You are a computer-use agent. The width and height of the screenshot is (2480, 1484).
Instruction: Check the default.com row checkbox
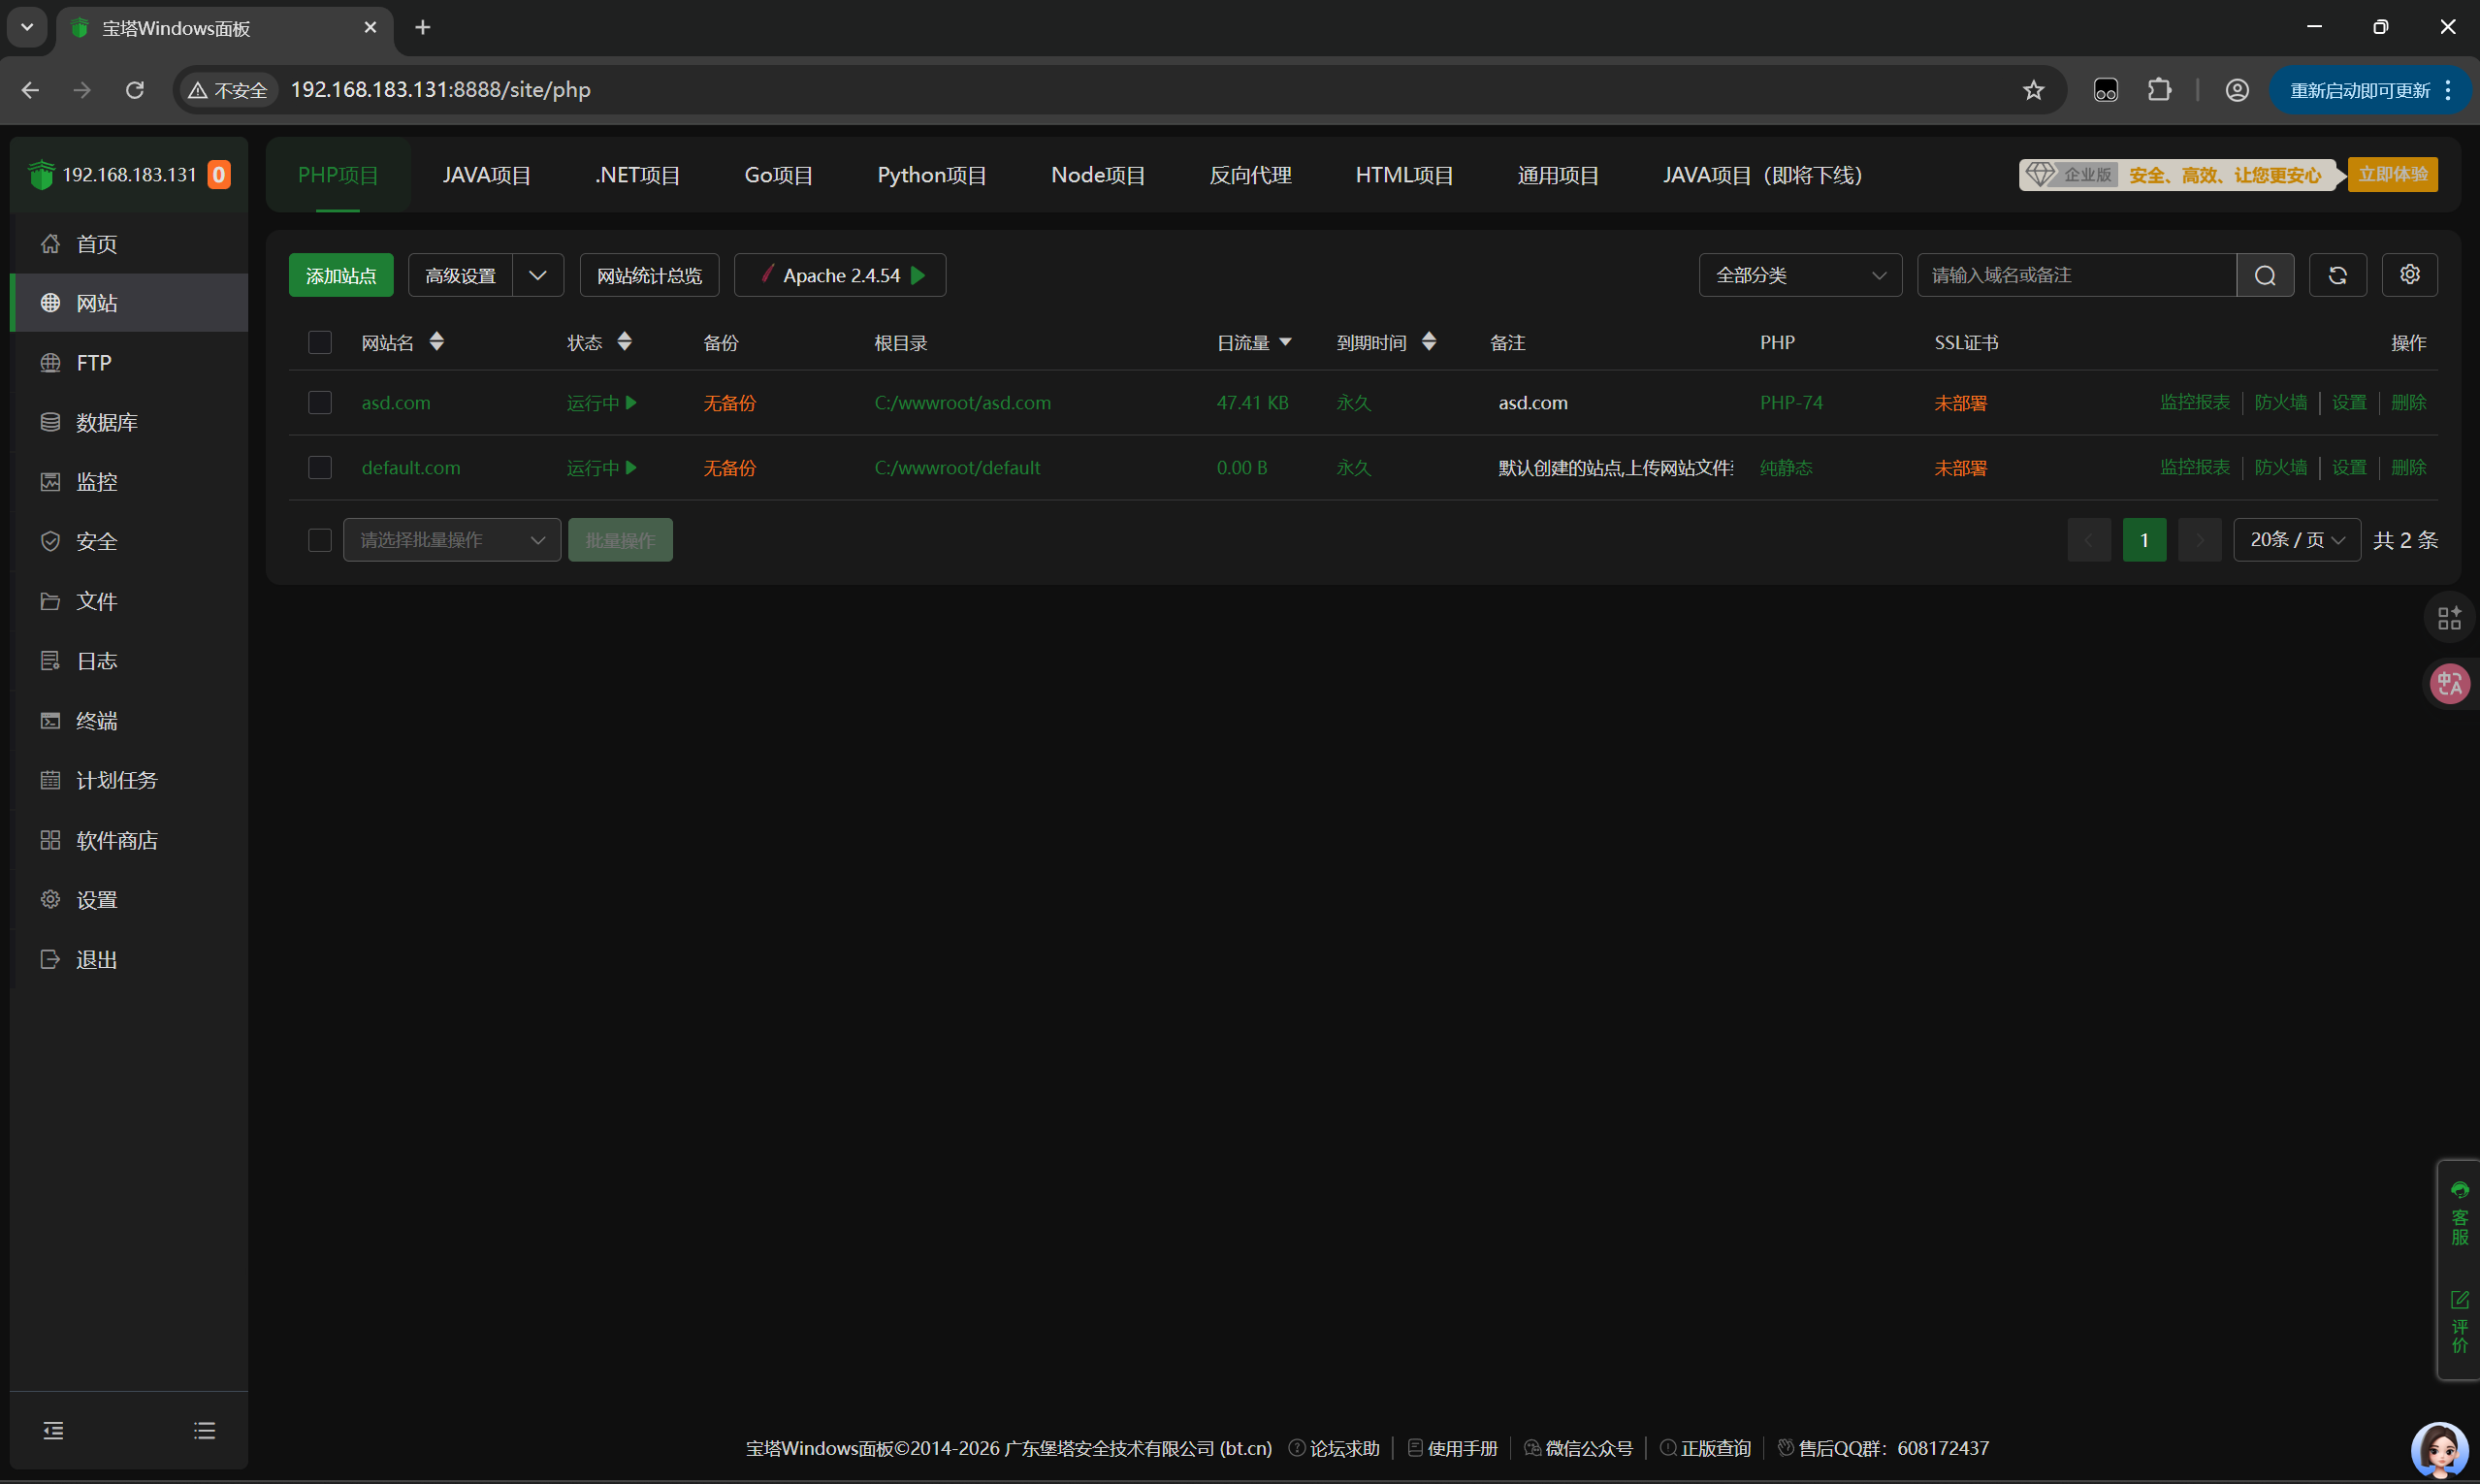click(x=320, y=468)
